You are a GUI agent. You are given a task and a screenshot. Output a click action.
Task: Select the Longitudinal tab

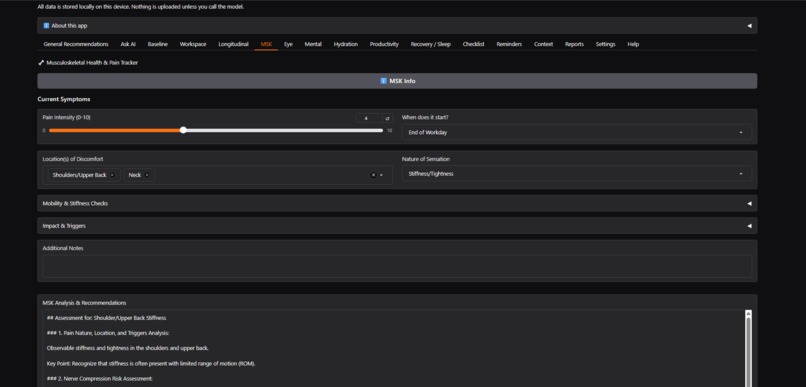pos(233,44)
